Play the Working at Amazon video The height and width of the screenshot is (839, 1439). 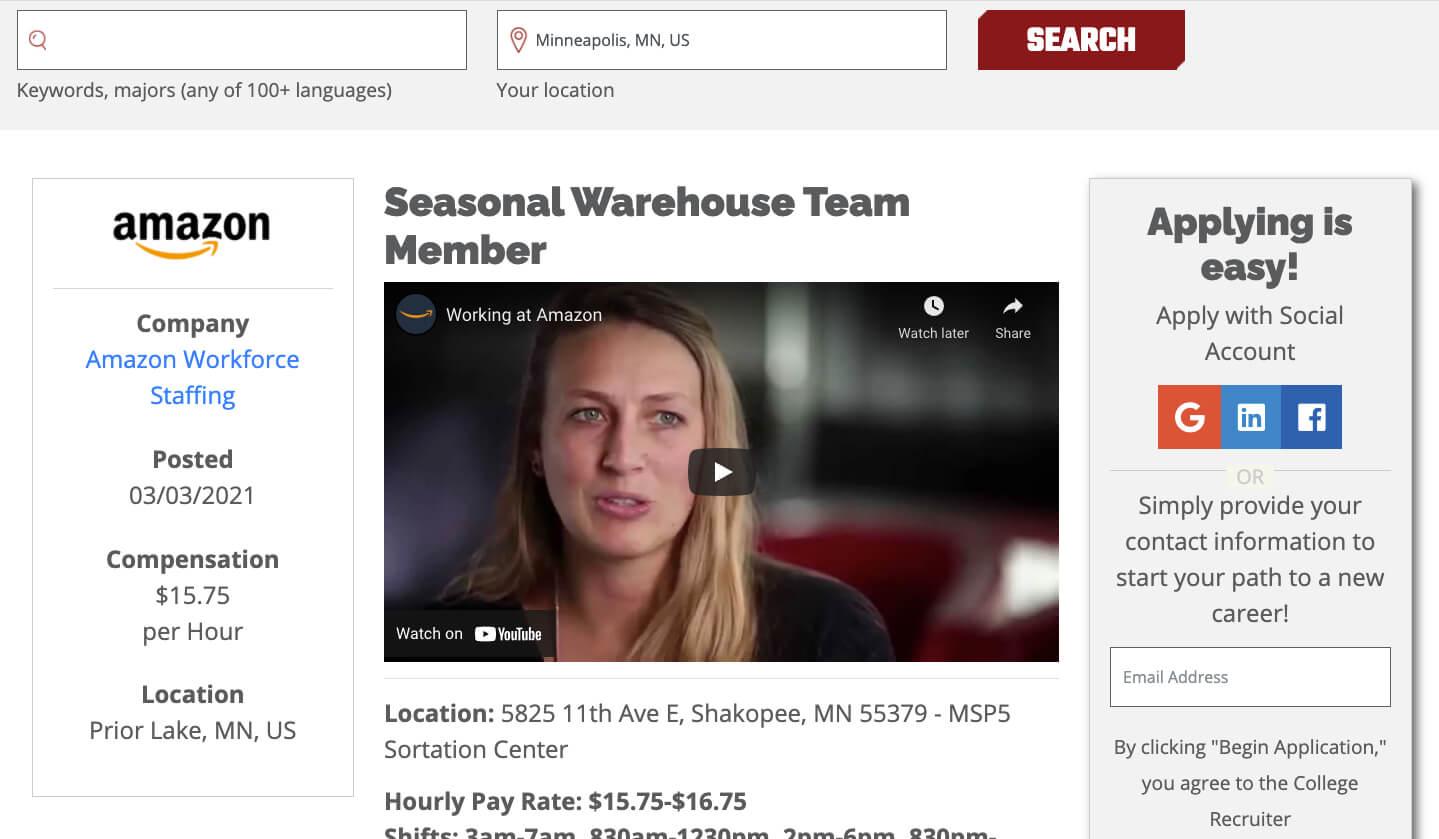coord(722,472)
